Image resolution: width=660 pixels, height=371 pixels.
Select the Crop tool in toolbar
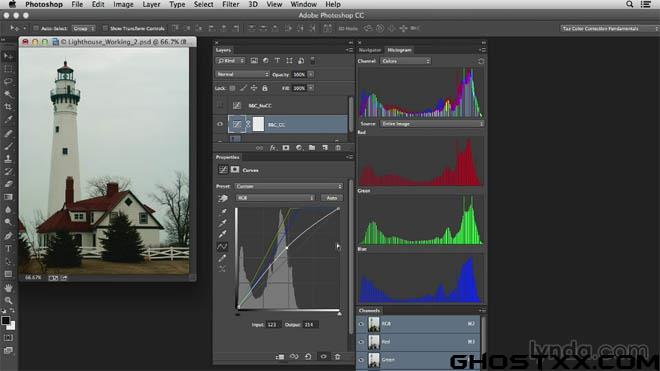point(8,107)
